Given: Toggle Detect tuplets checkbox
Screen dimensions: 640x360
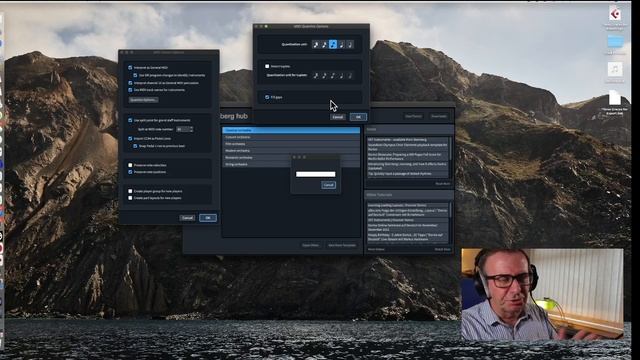Looking at the screenshot, I should coord(267,66).
